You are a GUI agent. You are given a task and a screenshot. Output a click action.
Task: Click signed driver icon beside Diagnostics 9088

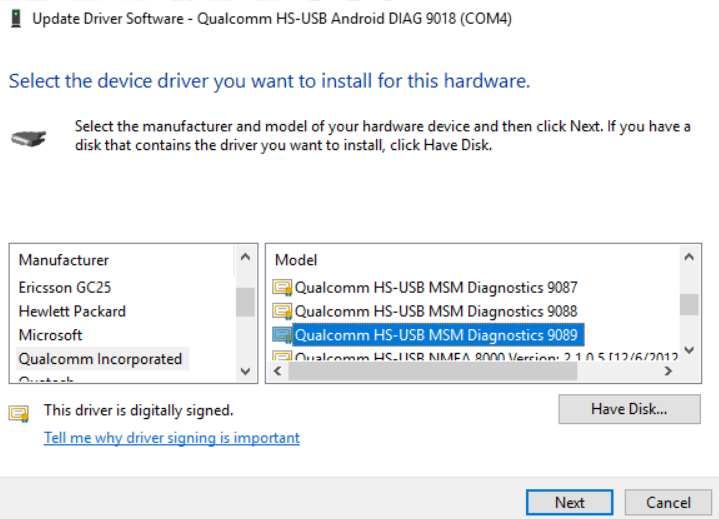282,311
